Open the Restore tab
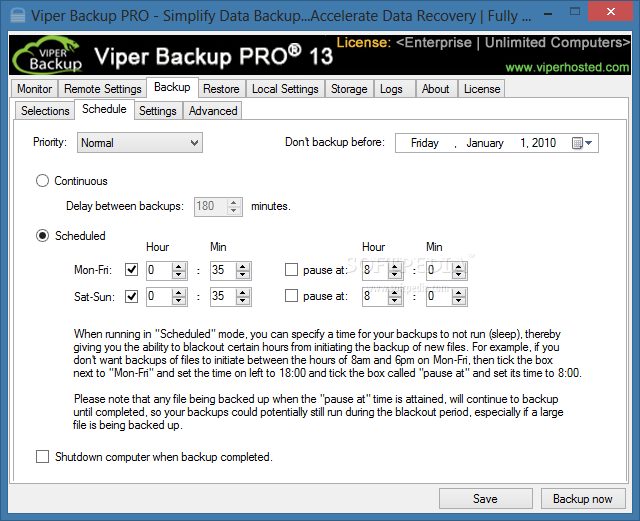The height and width of the screenshot is (521, 640). pyautogui.click(x=221, y=89)
